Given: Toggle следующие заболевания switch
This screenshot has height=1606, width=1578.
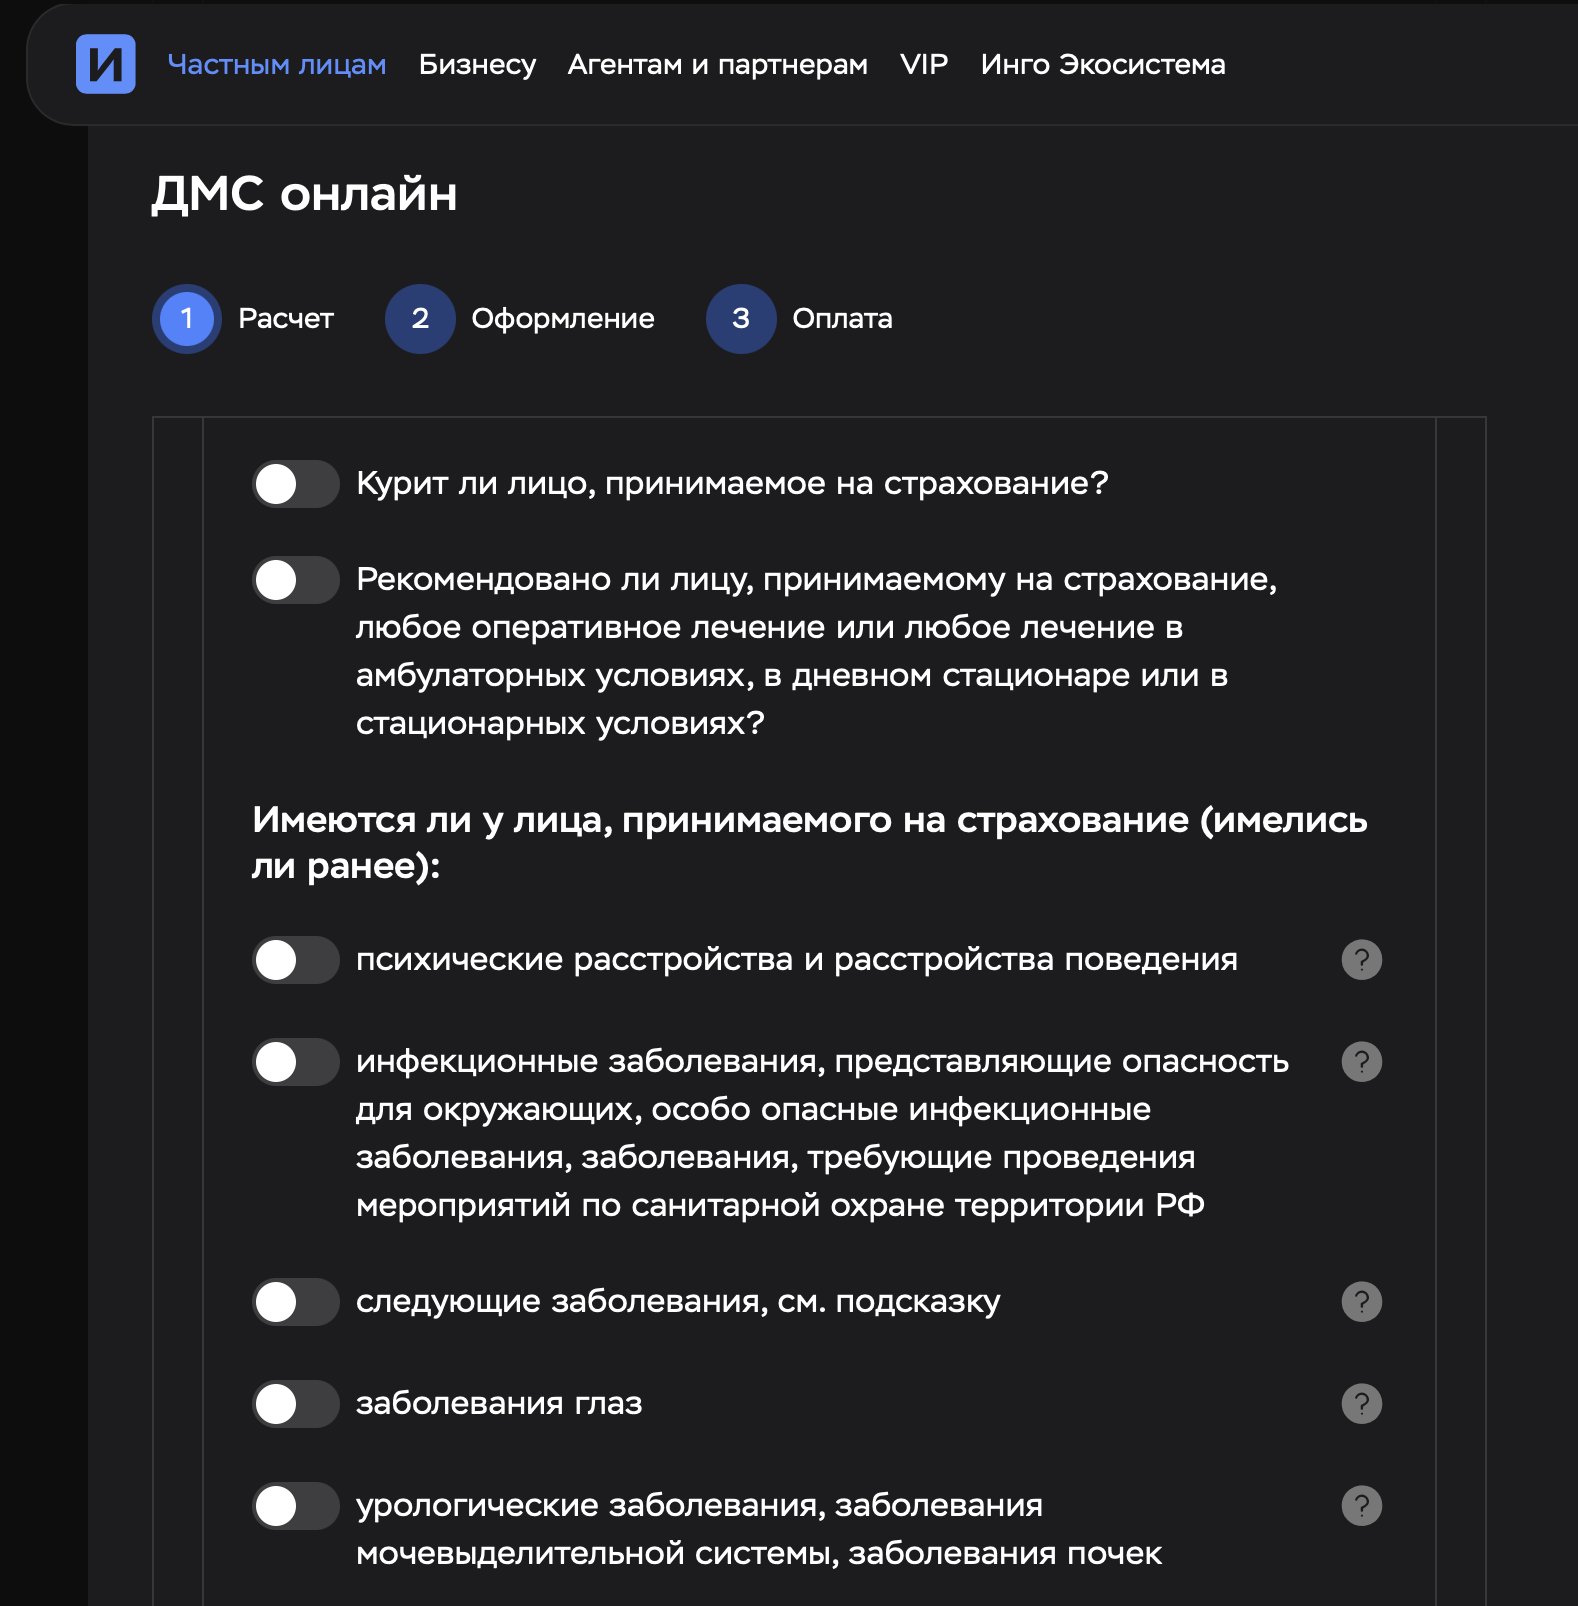Looking at the screenshot, I should (x=296, y=1302).
